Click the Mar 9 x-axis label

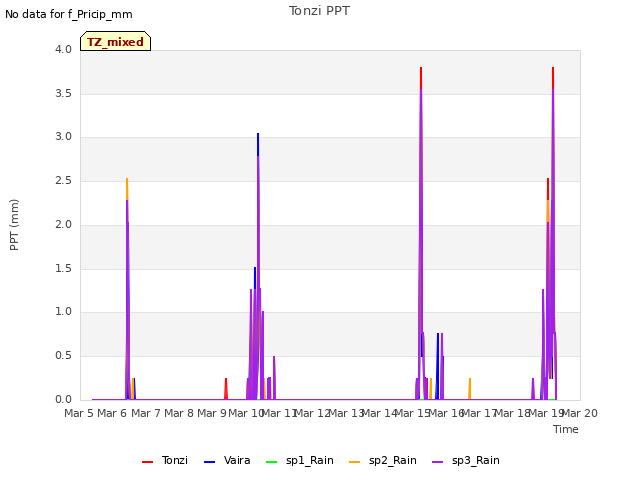click(212, 413)
